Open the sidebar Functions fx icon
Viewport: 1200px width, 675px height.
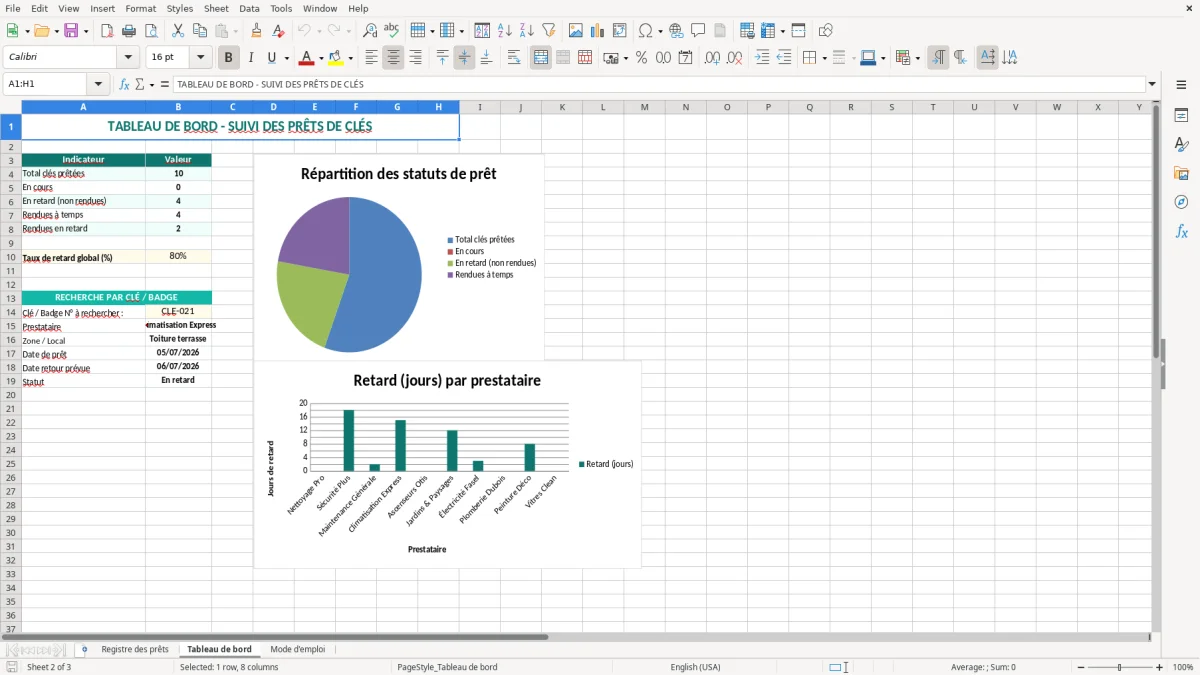point(1181,231)
